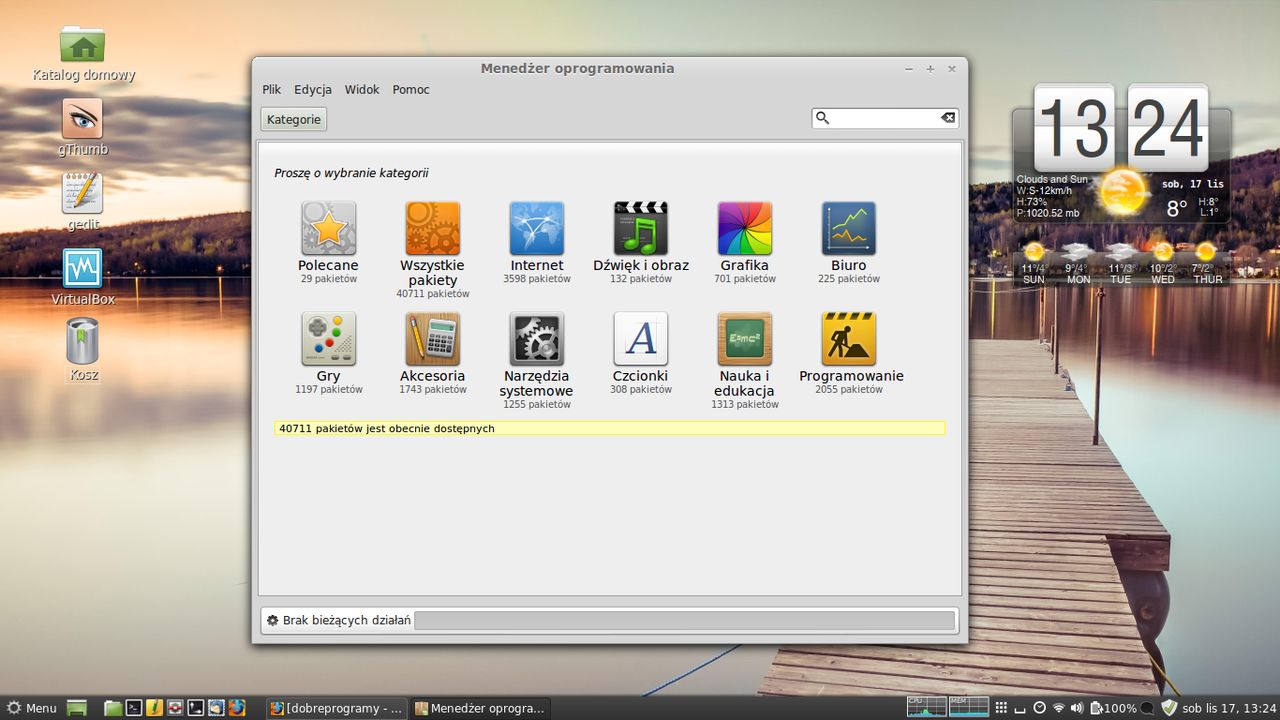Click the Brak bieżących działań progress bar

click(684, 620)
